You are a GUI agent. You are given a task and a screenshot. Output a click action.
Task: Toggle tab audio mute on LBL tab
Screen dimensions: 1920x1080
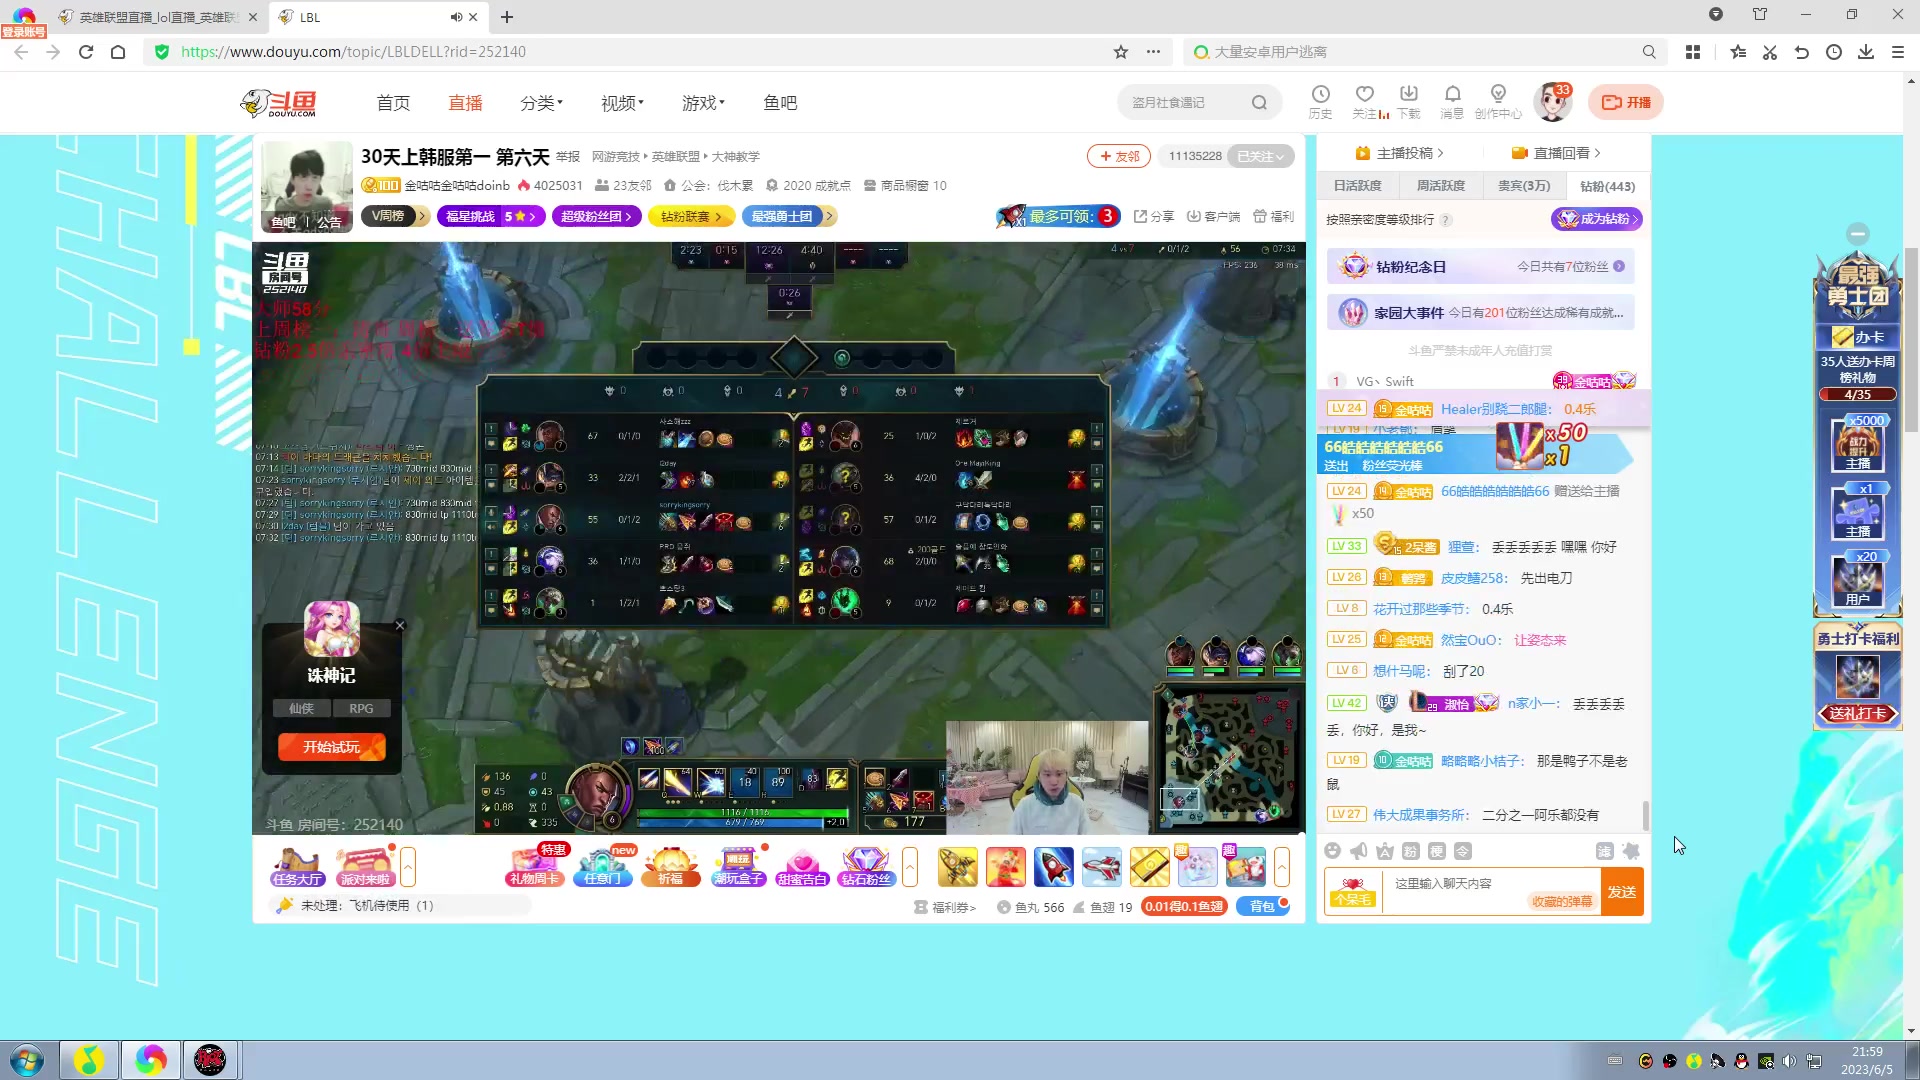point(456,17)
